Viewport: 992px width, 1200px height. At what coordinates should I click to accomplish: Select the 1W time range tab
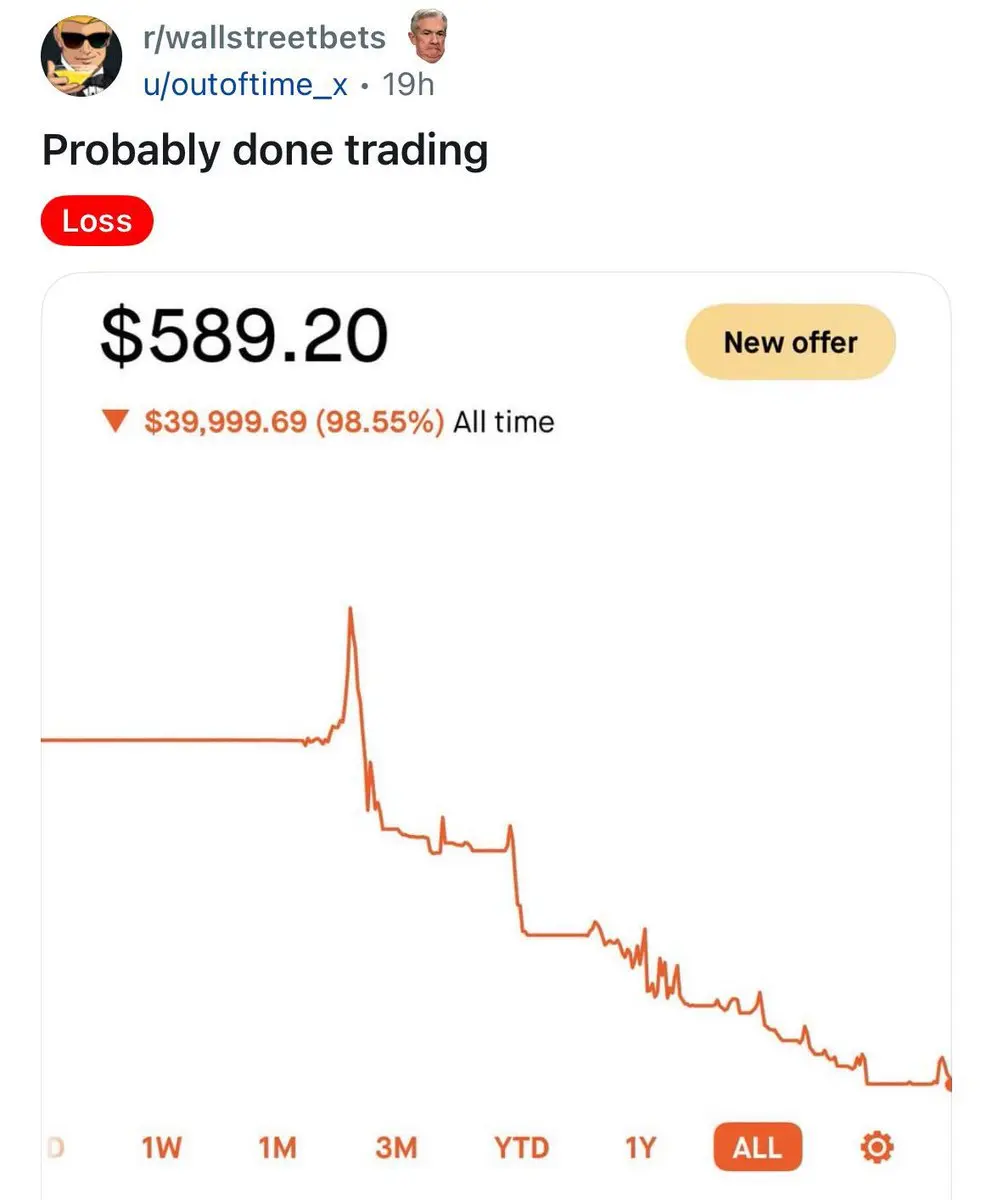(161, 1147)
